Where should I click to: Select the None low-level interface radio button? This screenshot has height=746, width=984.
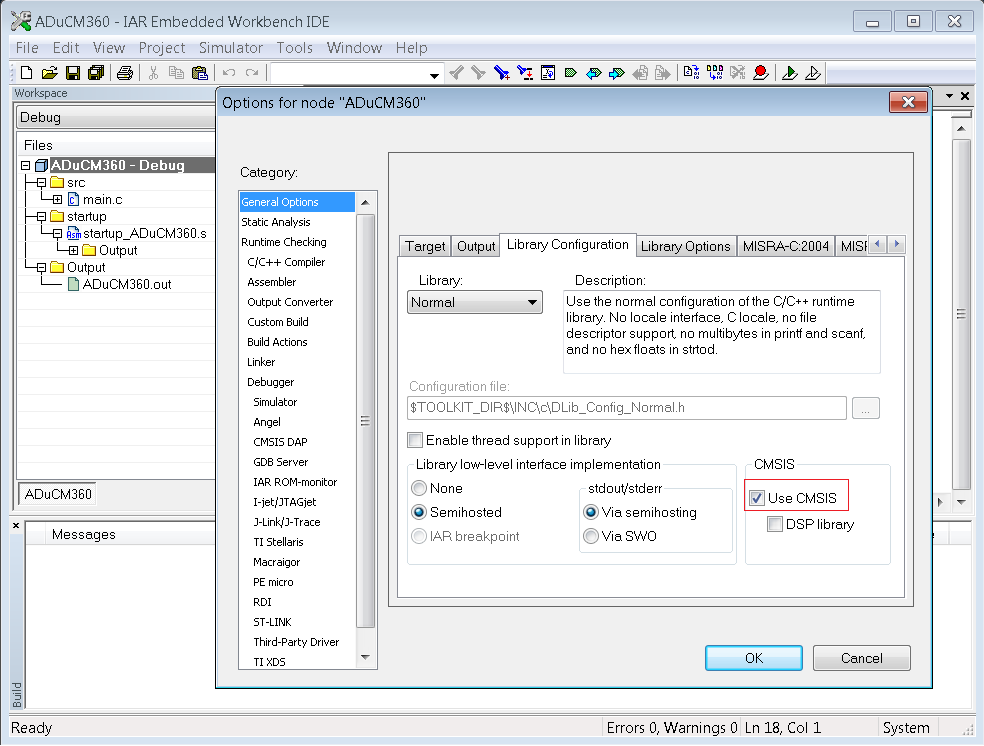coord(419,488)
